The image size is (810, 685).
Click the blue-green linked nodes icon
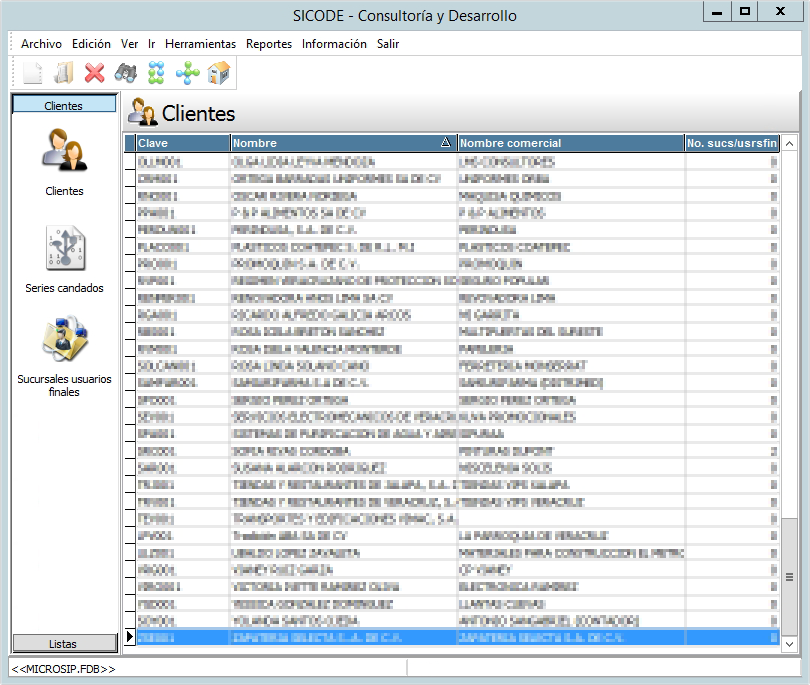156,72
